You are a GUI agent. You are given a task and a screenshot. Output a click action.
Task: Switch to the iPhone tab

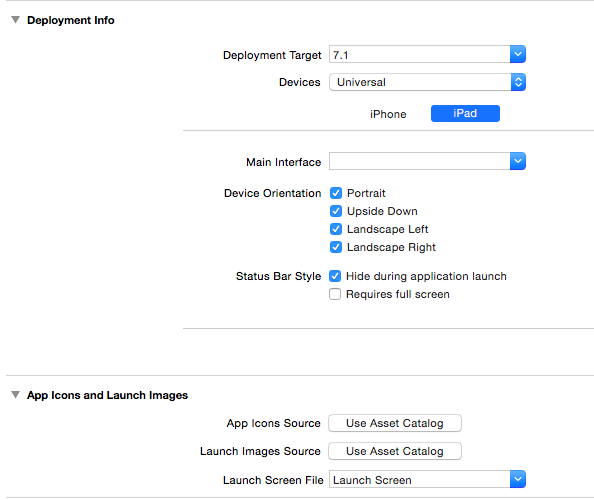tap(388, 114)
